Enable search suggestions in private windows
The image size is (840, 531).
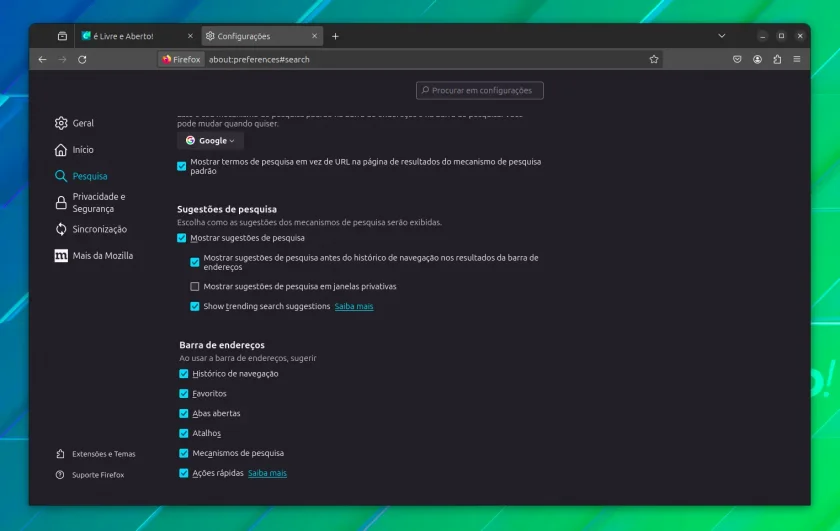coord(194,287)
